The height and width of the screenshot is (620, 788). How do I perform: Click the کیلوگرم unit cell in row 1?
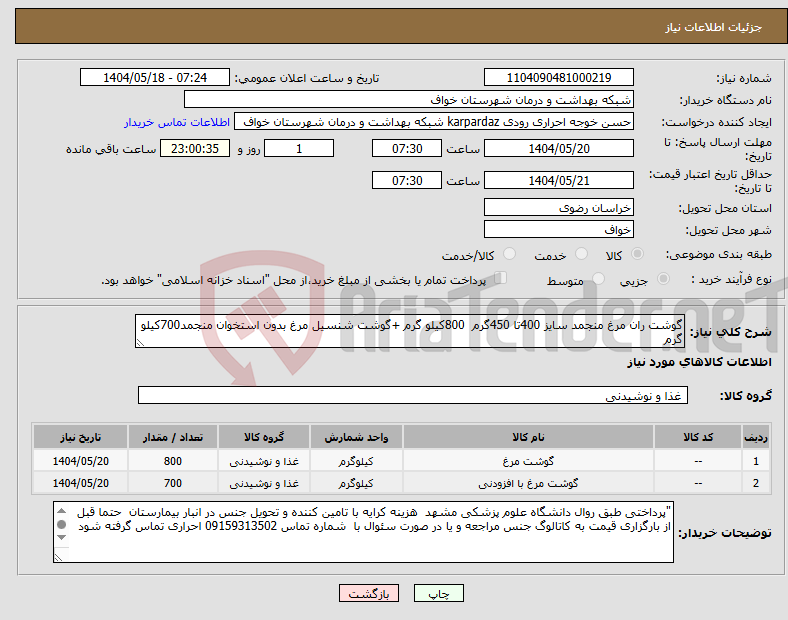click(x=356, y=461)
